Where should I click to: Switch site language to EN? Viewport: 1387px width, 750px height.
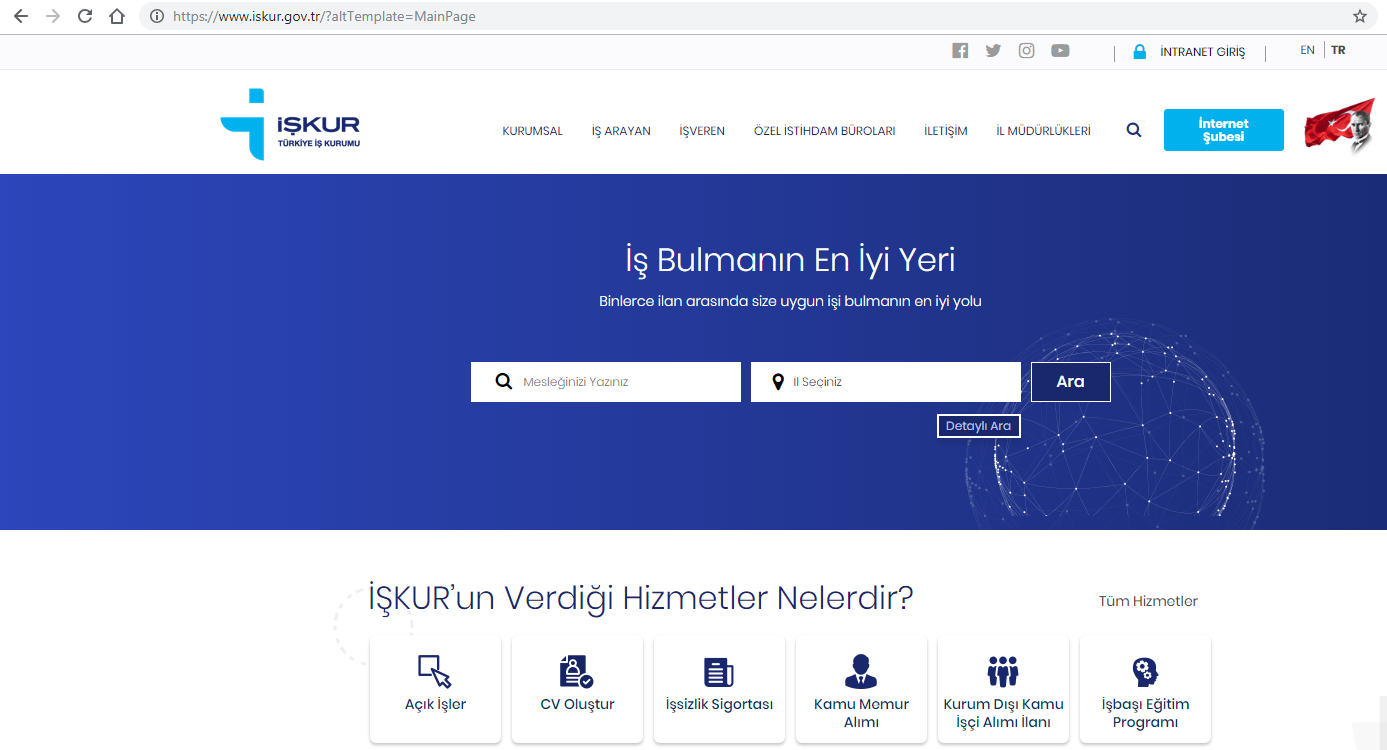1307,50
